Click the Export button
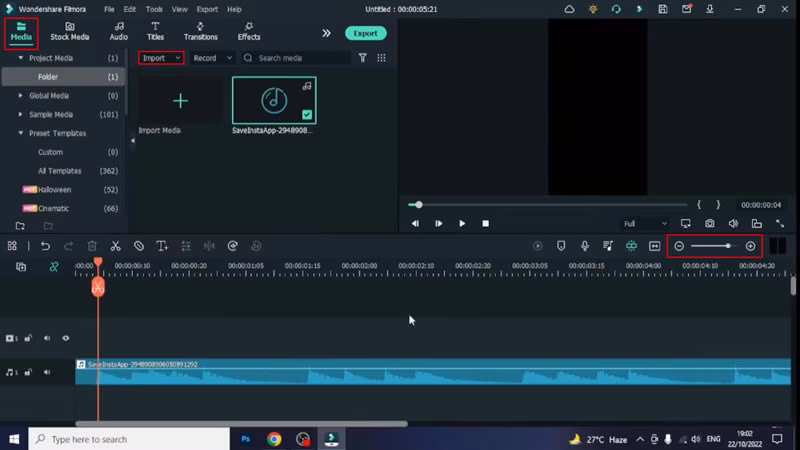This screenshot has width=800, height=450. [x=365, y=33]
